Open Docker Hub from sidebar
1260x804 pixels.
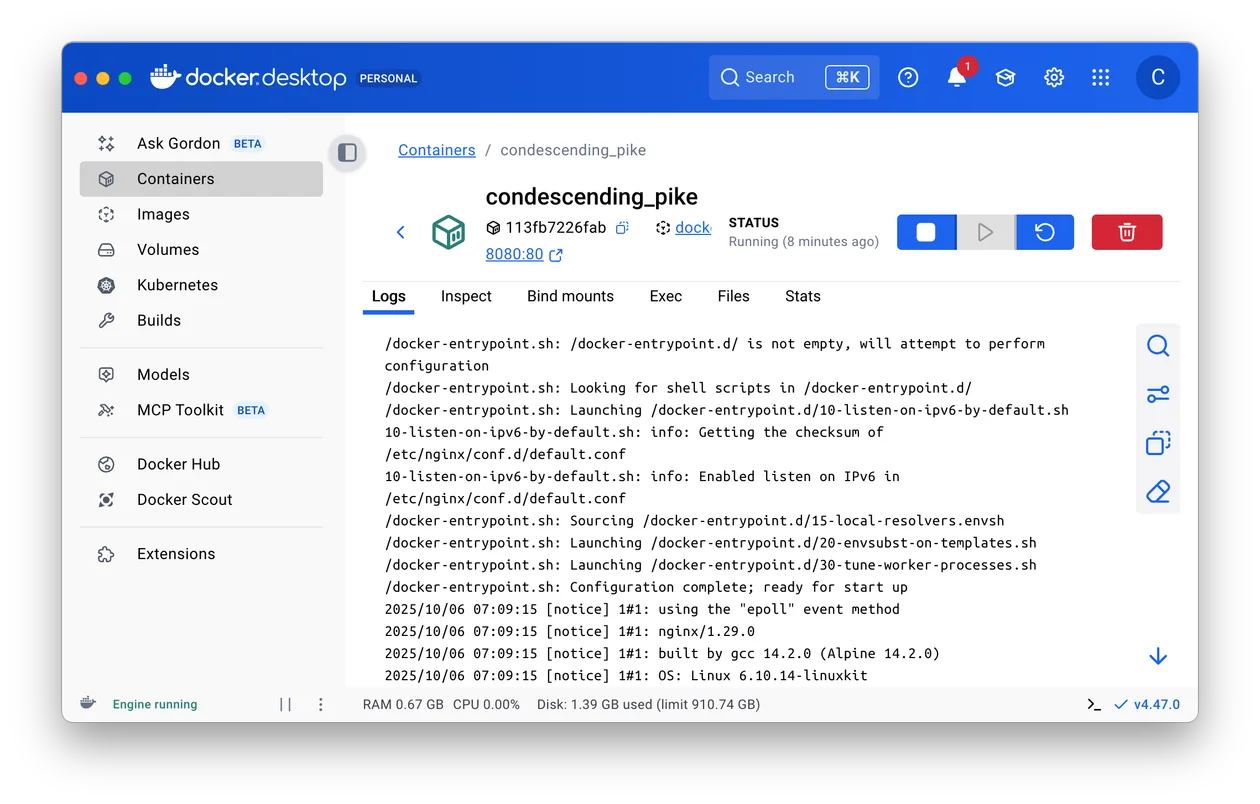[201, 464]
